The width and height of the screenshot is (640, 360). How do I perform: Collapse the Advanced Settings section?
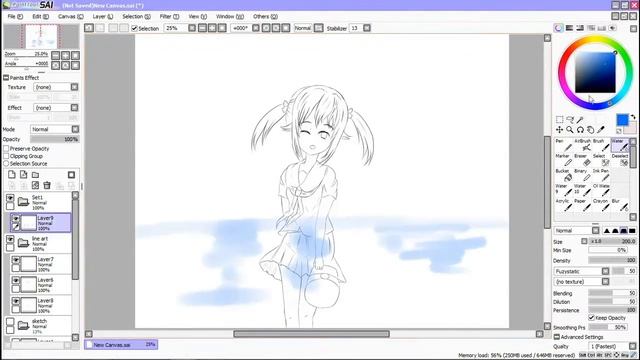click(557, 337)
